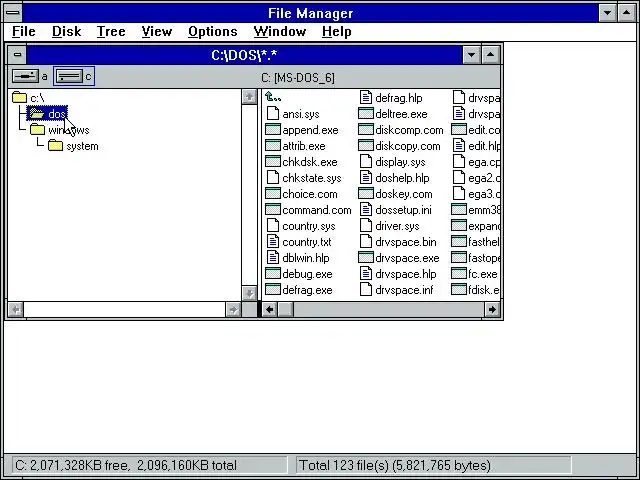The image size is (640, 480).
Task: Select diskcopy.com program icon
Action: pyautogui.click(x=366, y=145)
